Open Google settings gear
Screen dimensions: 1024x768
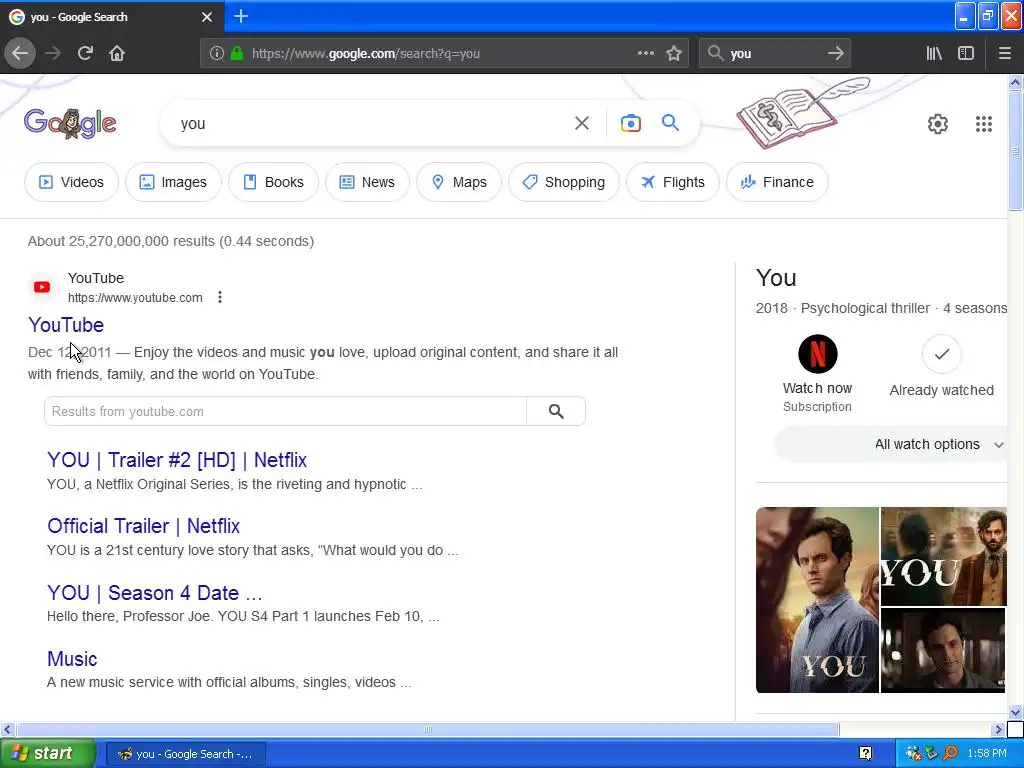click(x=938, y=123)
